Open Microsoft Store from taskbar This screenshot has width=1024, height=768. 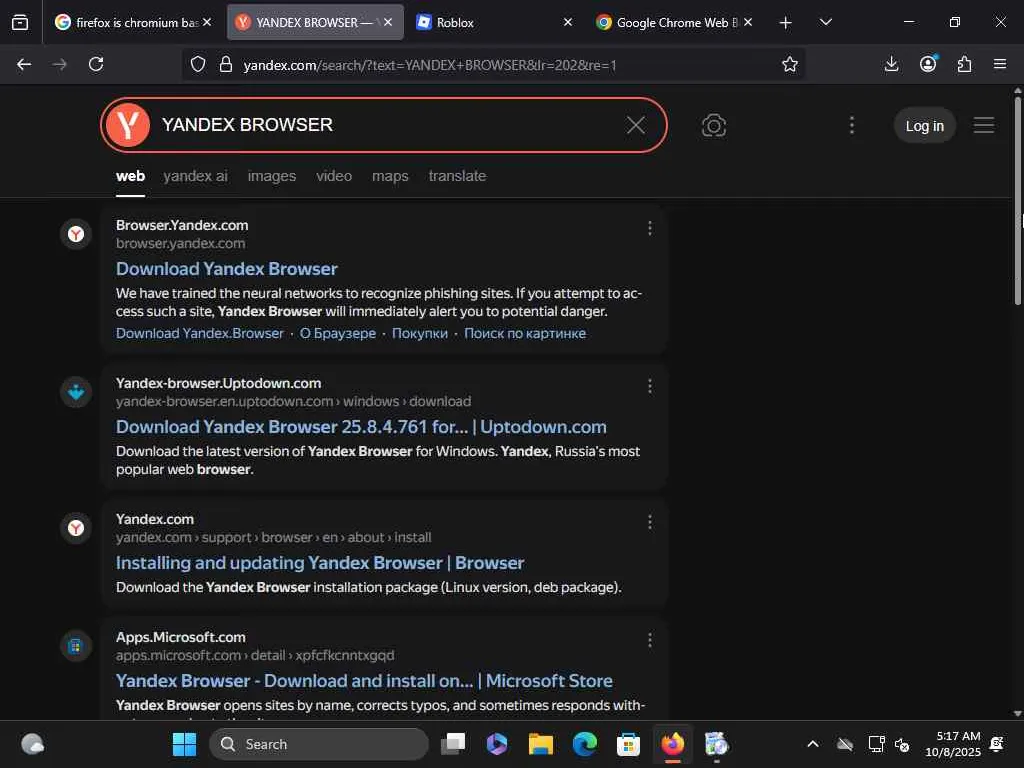click(x=628, y=744)
